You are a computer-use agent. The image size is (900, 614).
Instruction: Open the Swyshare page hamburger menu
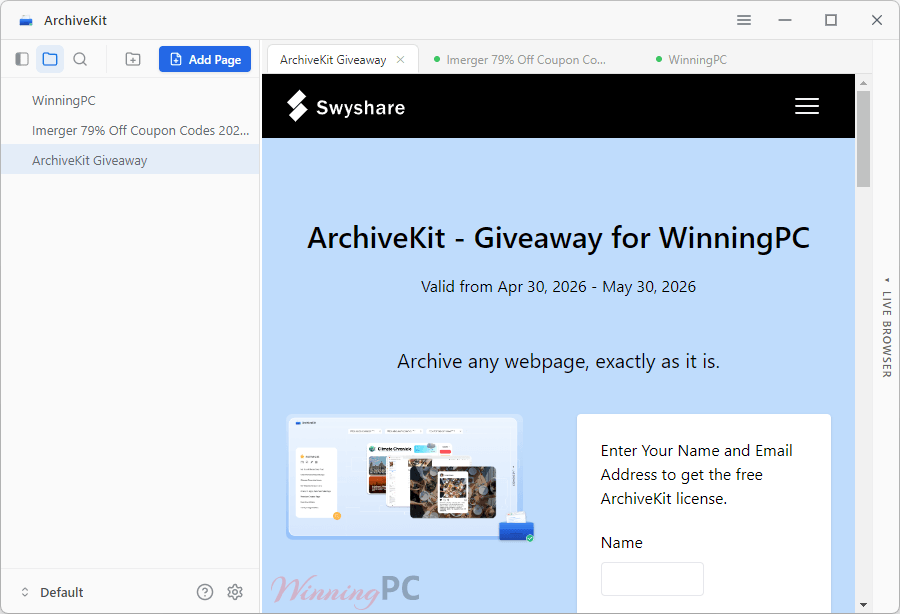click(x=806, y=106)
